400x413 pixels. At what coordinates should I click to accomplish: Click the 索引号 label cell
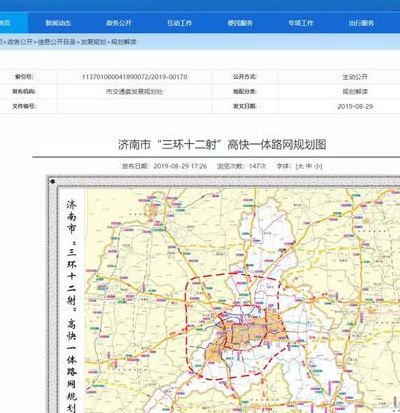click(x=24, y=77)
